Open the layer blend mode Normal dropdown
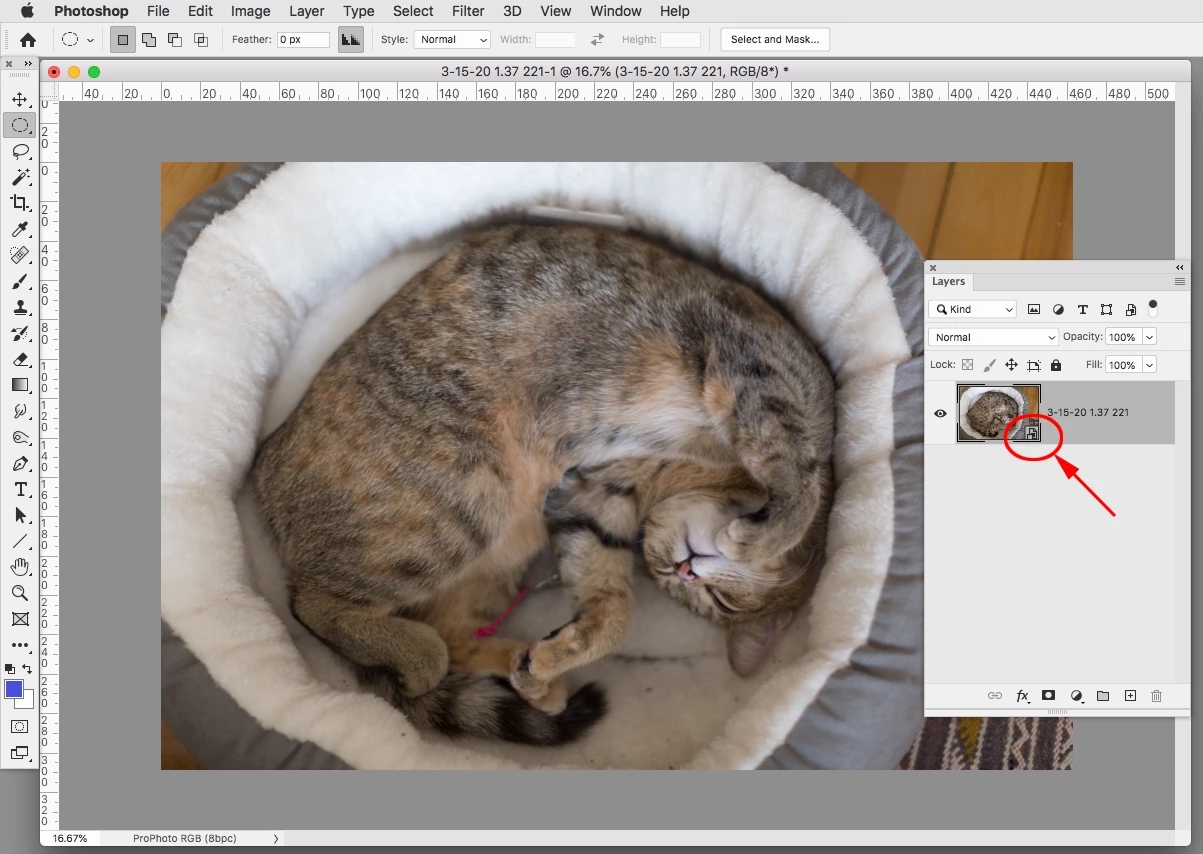The height and width of the screenshot is (854, 1203). (x=993, y=337)
